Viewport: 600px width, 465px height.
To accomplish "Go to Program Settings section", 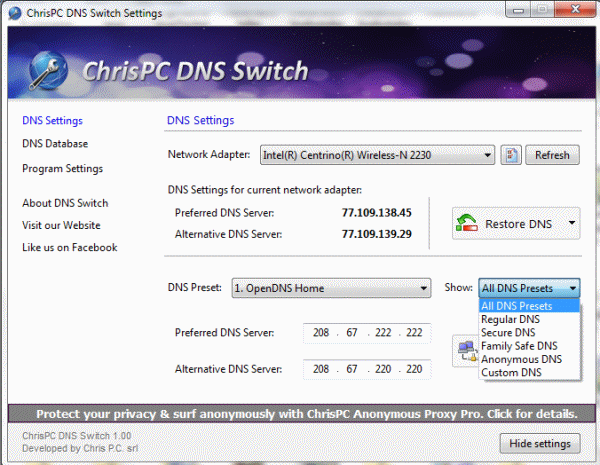I will 62,168.
